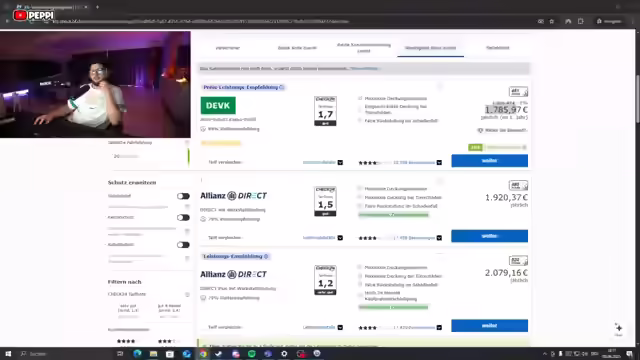Toggle the second Schutz erweitern switch
The height and width of the screenshot is (360, 640).
(x=183, y=218)
